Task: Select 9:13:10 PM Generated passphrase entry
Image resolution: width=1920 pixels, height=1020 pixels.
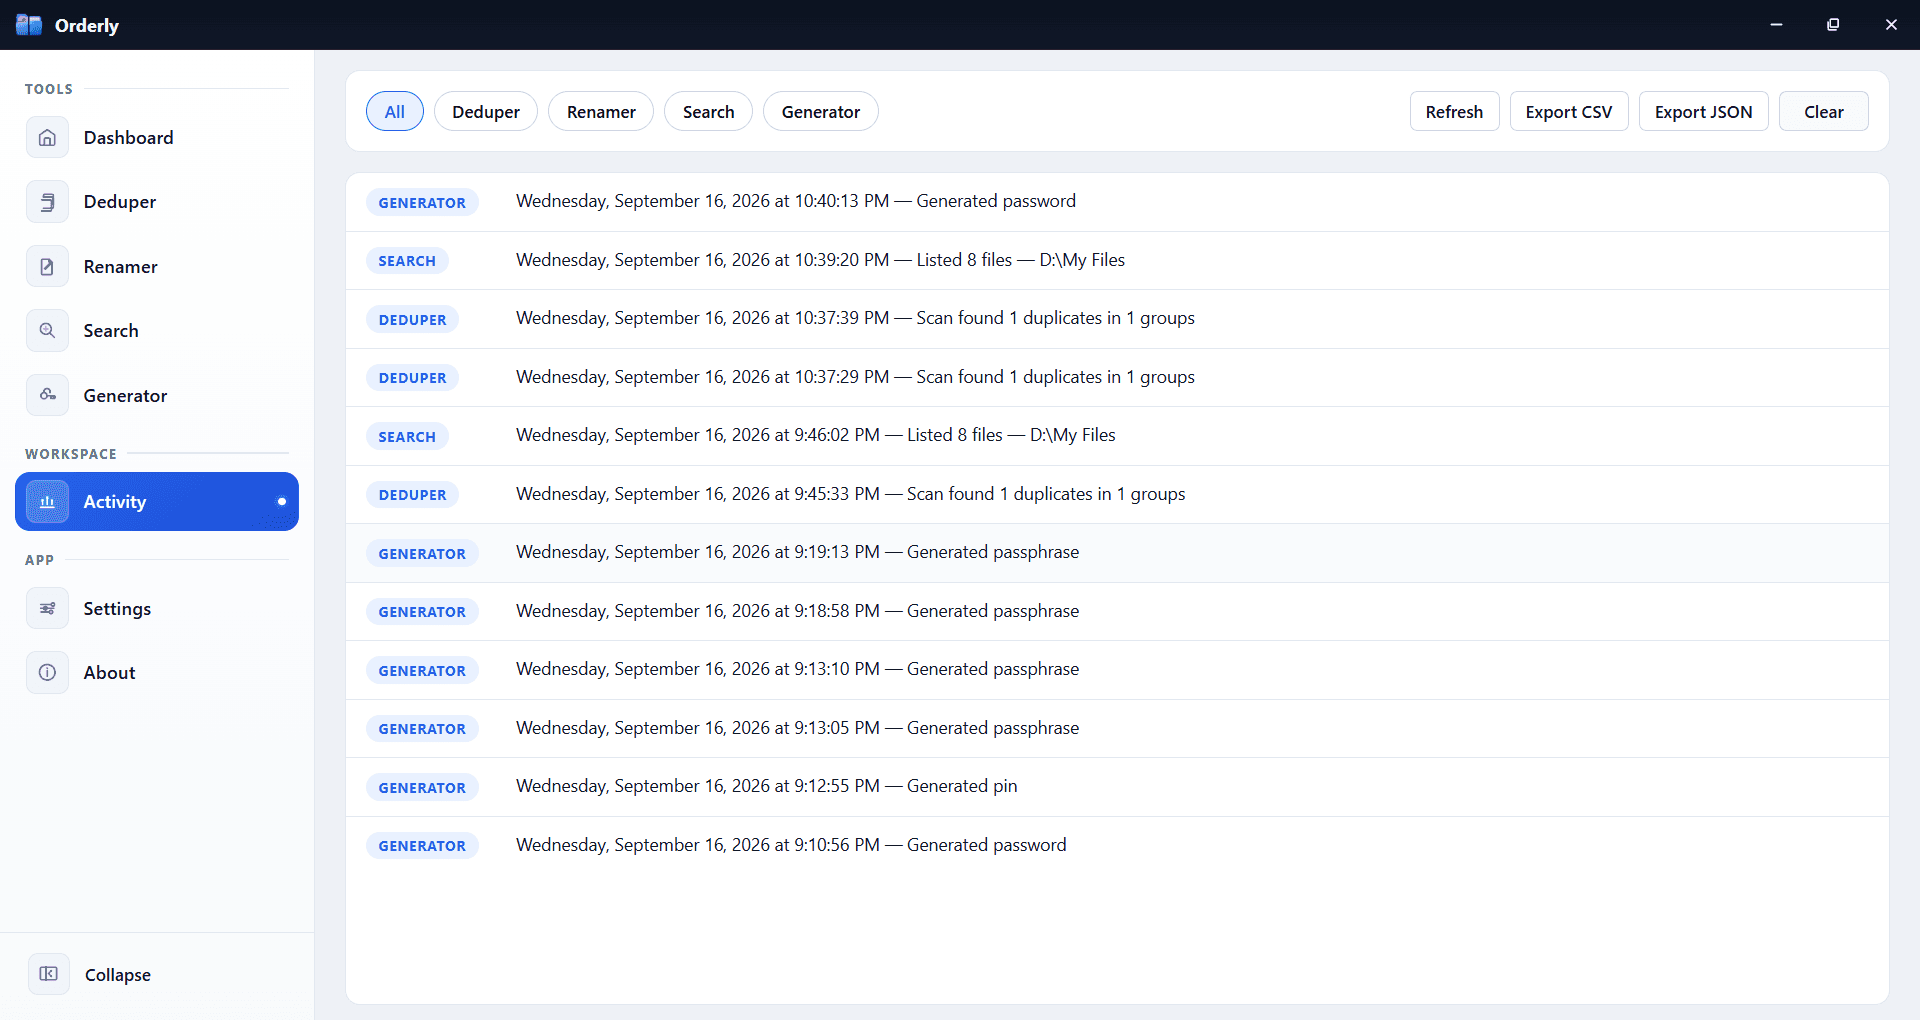Action: point(1117,670)
